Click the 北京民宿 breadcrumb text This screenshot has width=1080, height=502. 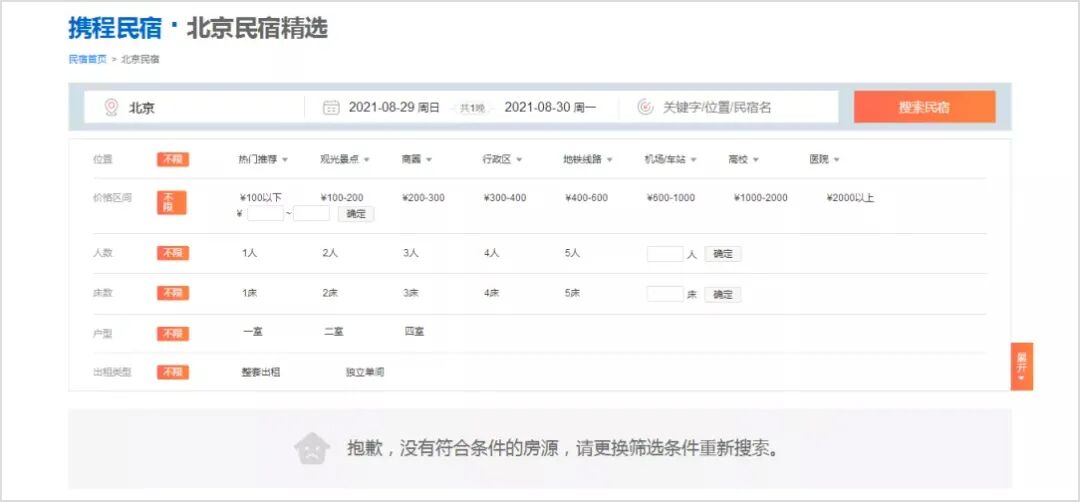[141, 59]
